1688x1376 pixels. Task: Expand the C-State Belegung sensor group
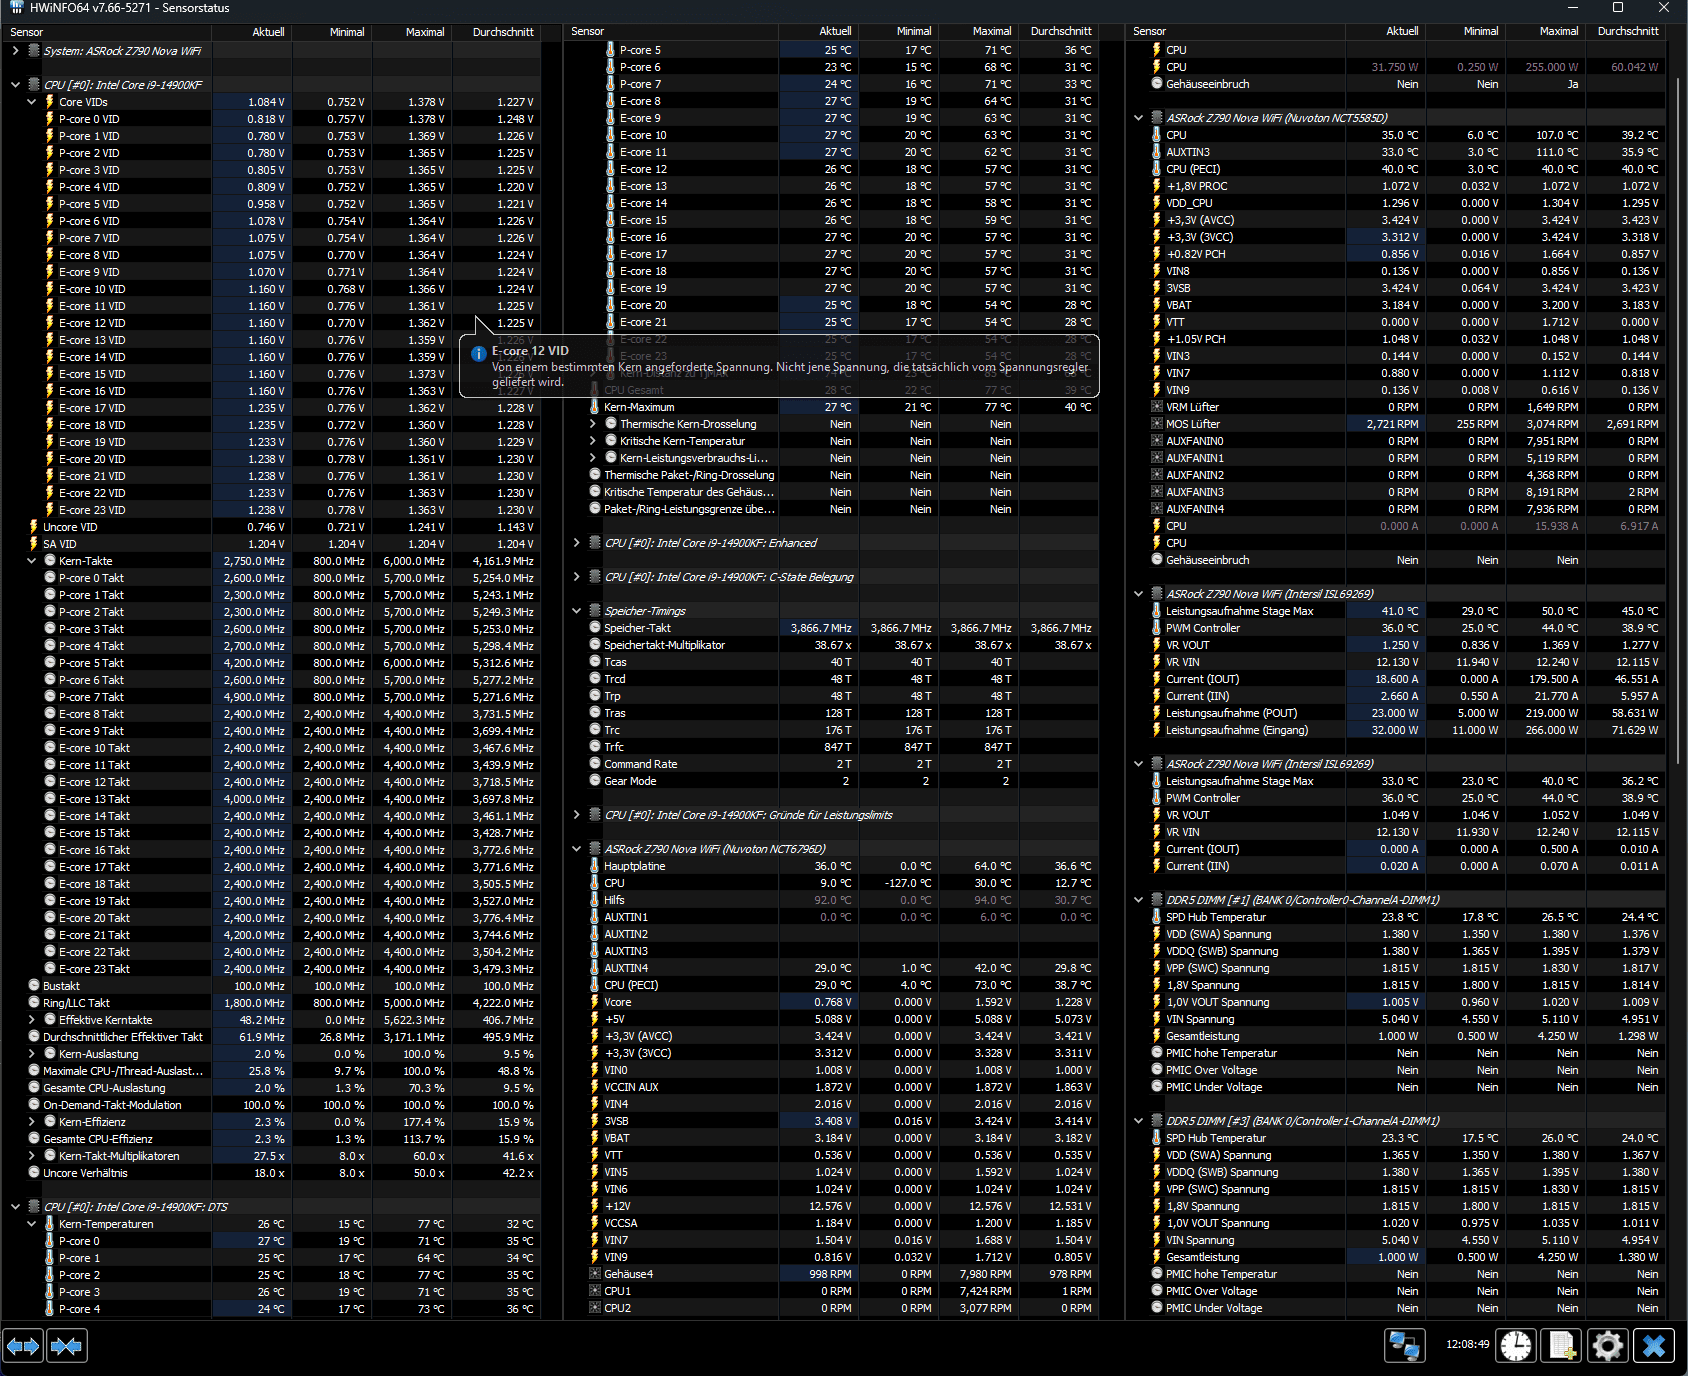(577, 577)
